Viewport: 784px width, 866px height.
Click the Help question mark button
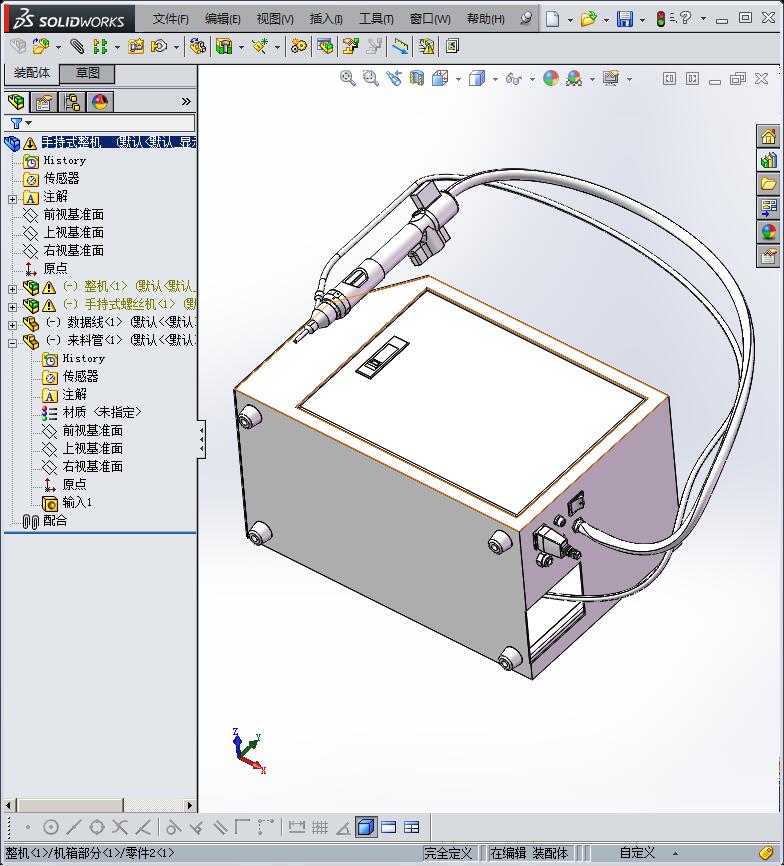[685, 18]
